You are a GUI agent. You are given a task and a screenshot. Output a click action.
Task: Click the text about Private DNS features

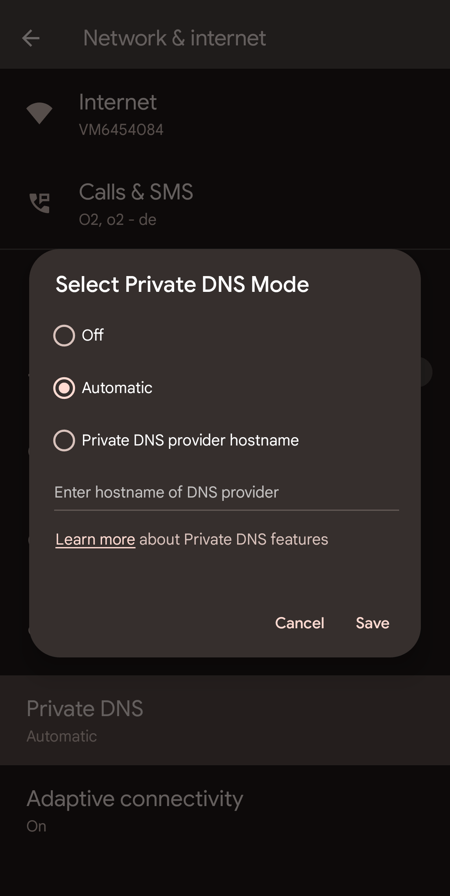point(234,539)
